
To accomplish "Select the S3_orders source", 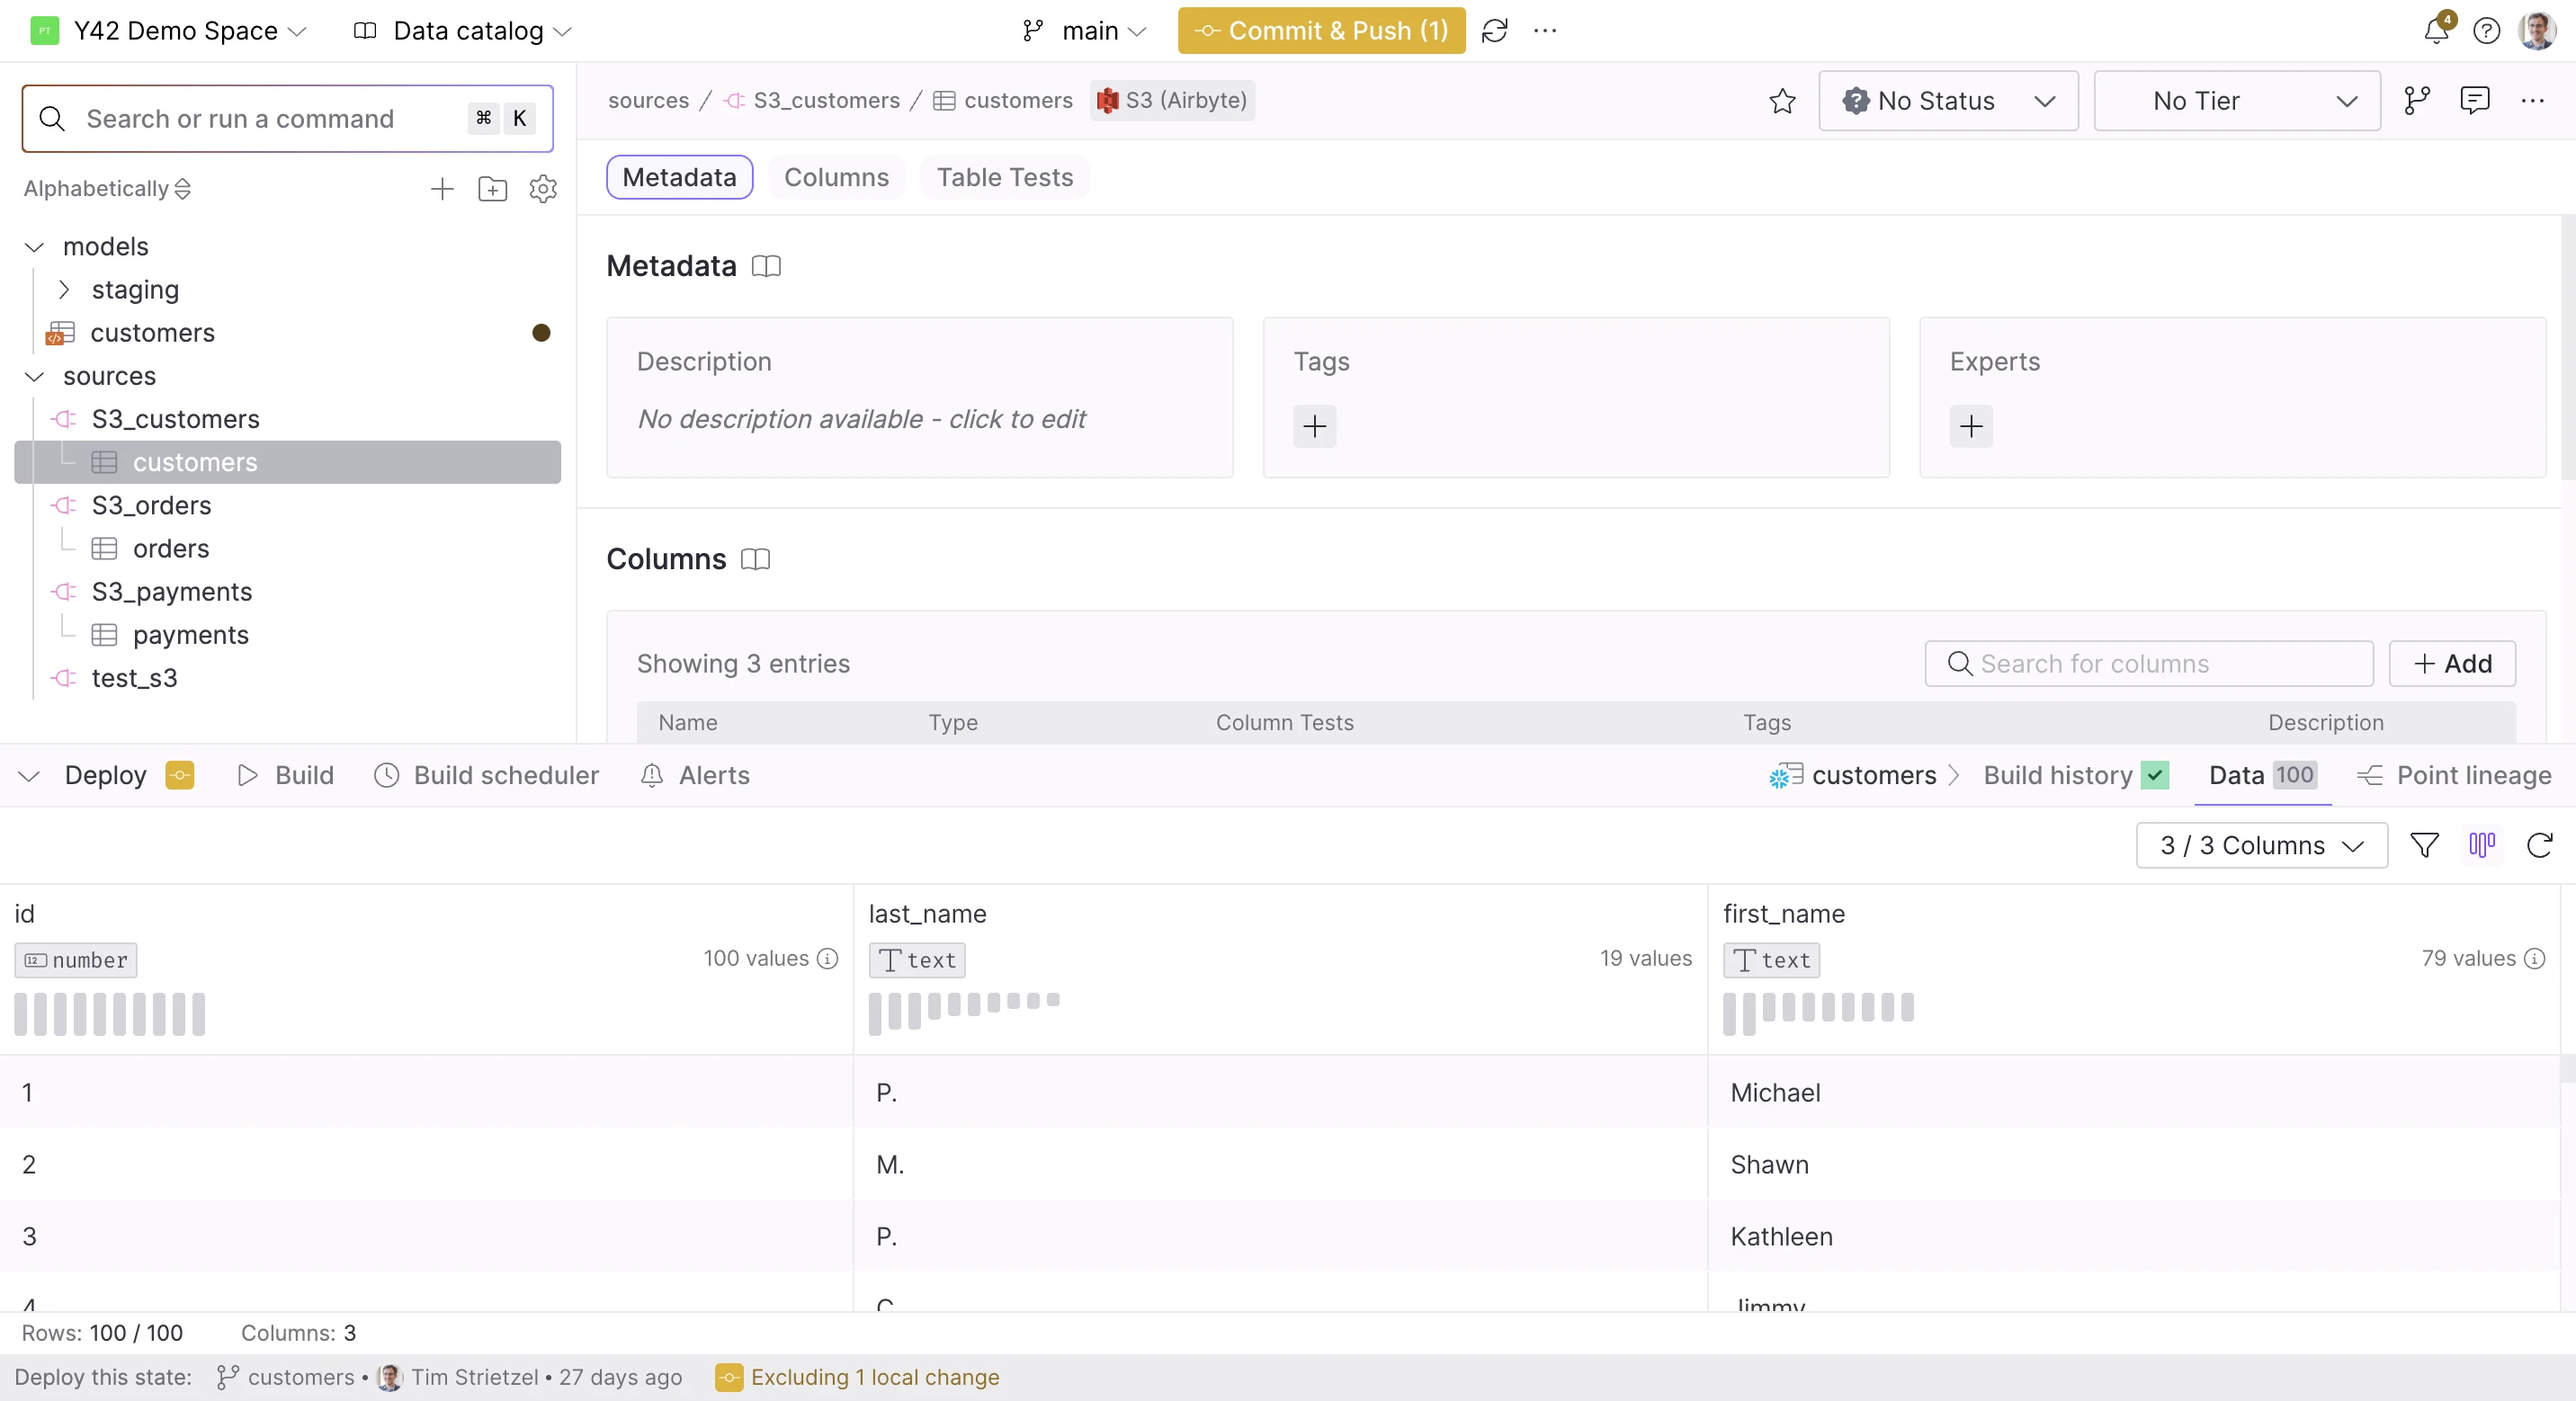I will (x=151, y=506).
